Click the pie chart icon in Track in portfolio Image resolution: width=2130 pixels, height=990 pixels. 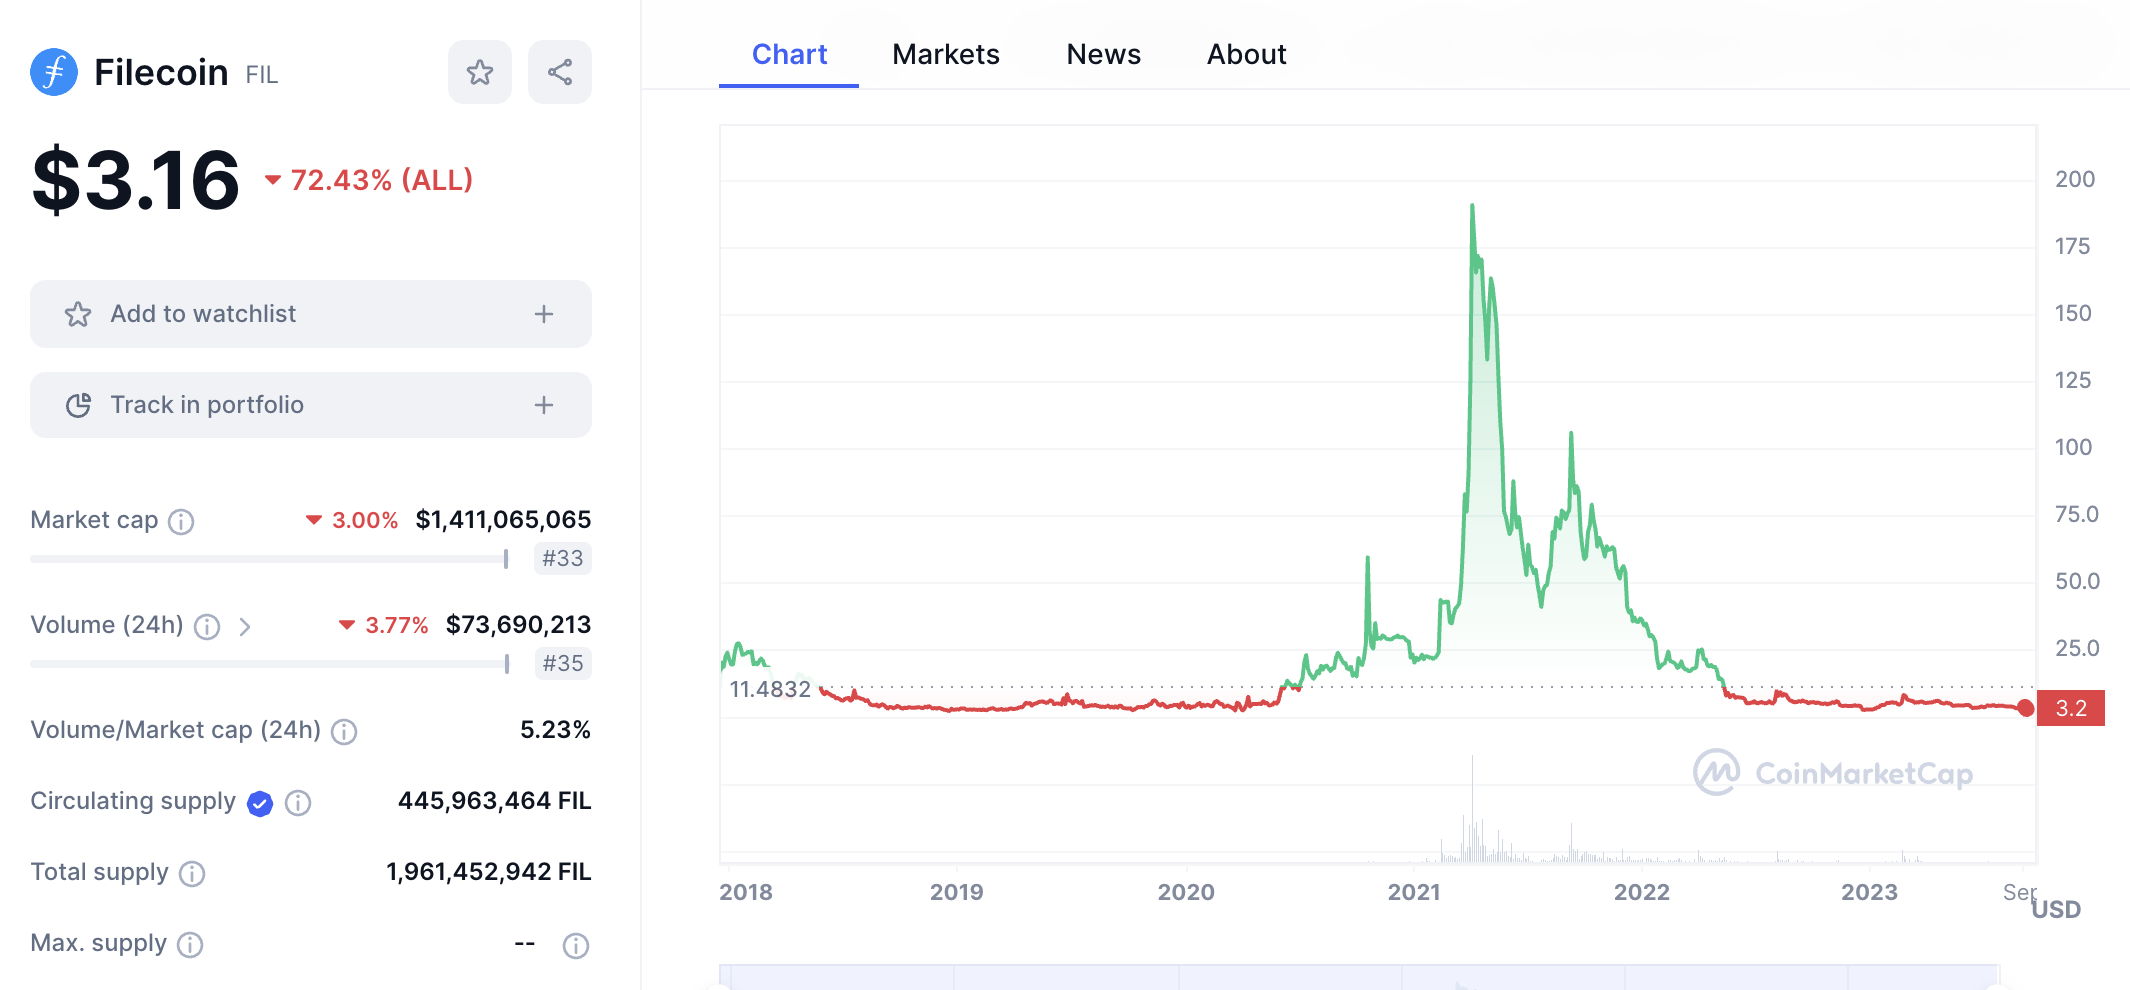78,405
